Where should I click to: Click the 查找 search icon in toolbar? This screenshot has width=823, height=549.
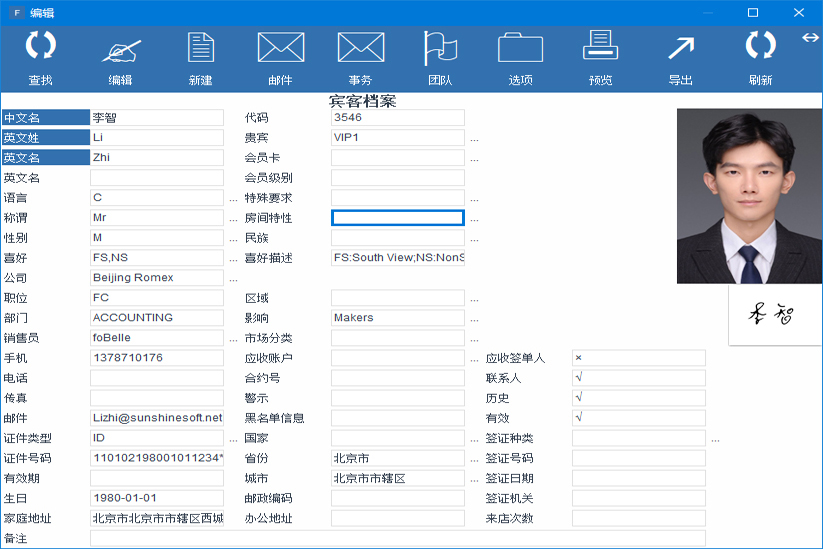[x=40, y=48]
